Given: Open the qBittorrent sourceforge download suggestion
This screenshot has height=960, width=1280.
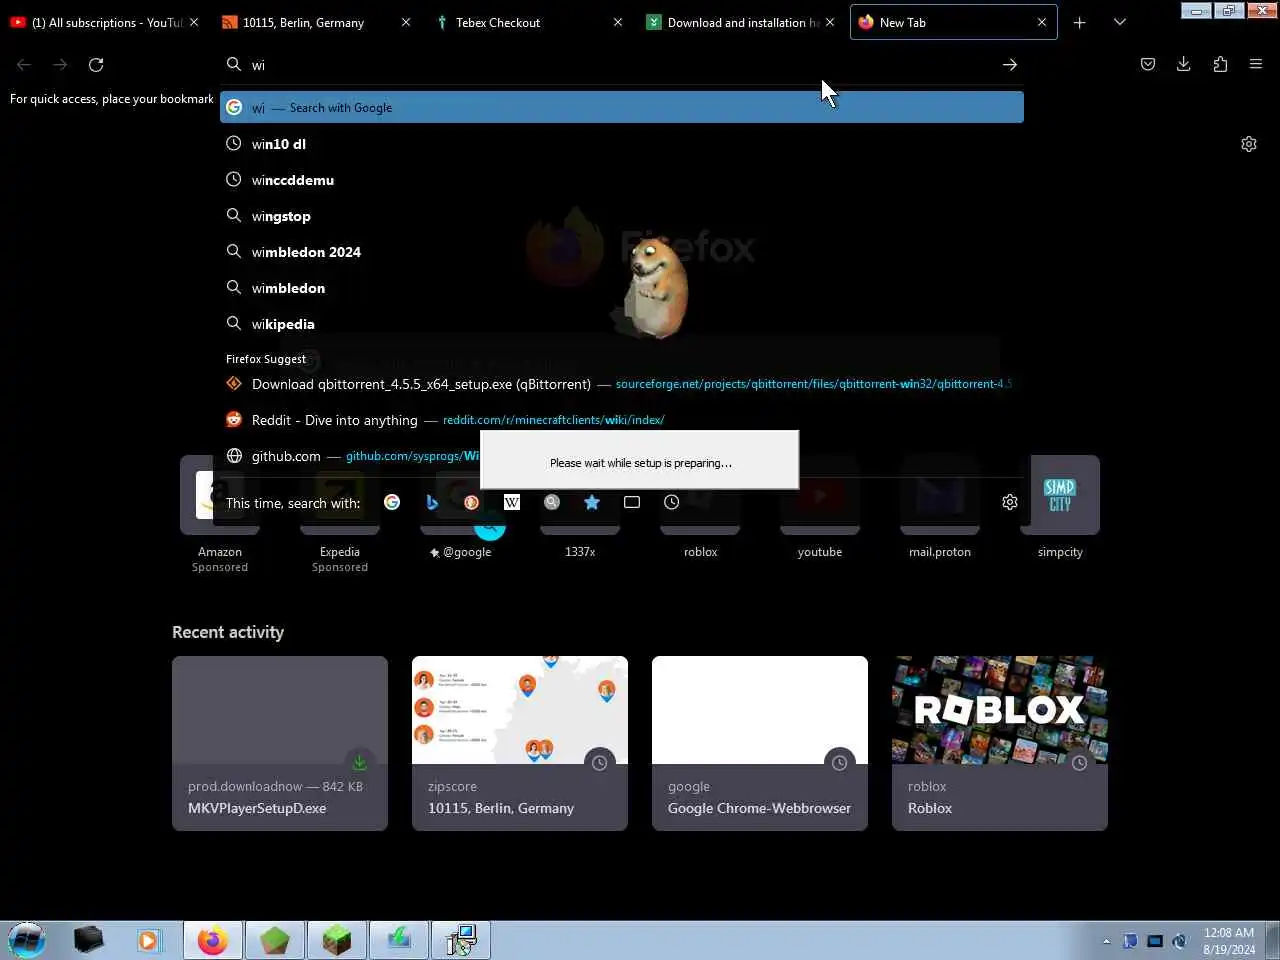Looking at the screenshot, I should pos(622,384).
